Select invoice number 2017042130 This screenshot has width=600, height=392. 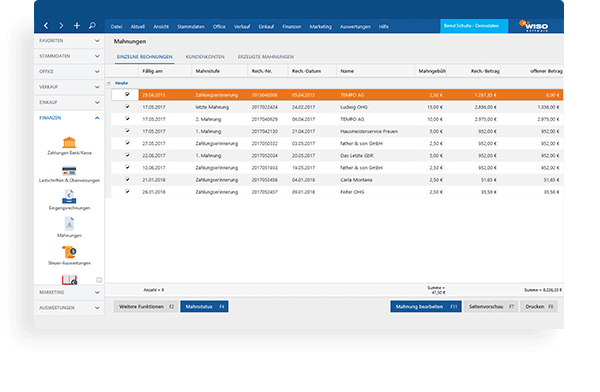[265, 131]
